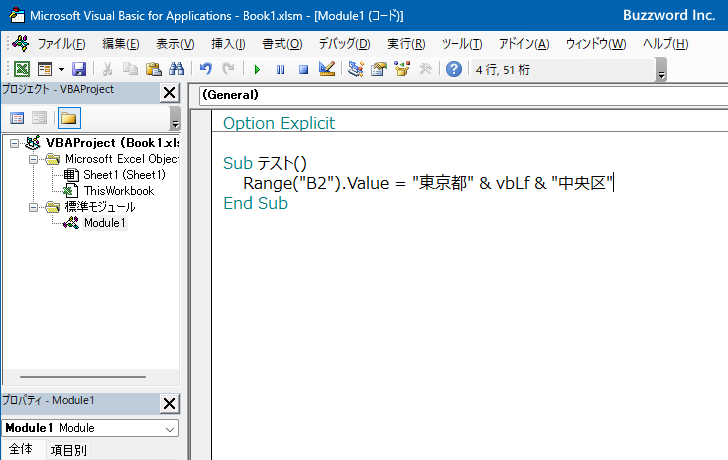Open the アドイン(A) menu
Viewport: 728px width, 460px height.
524,44
